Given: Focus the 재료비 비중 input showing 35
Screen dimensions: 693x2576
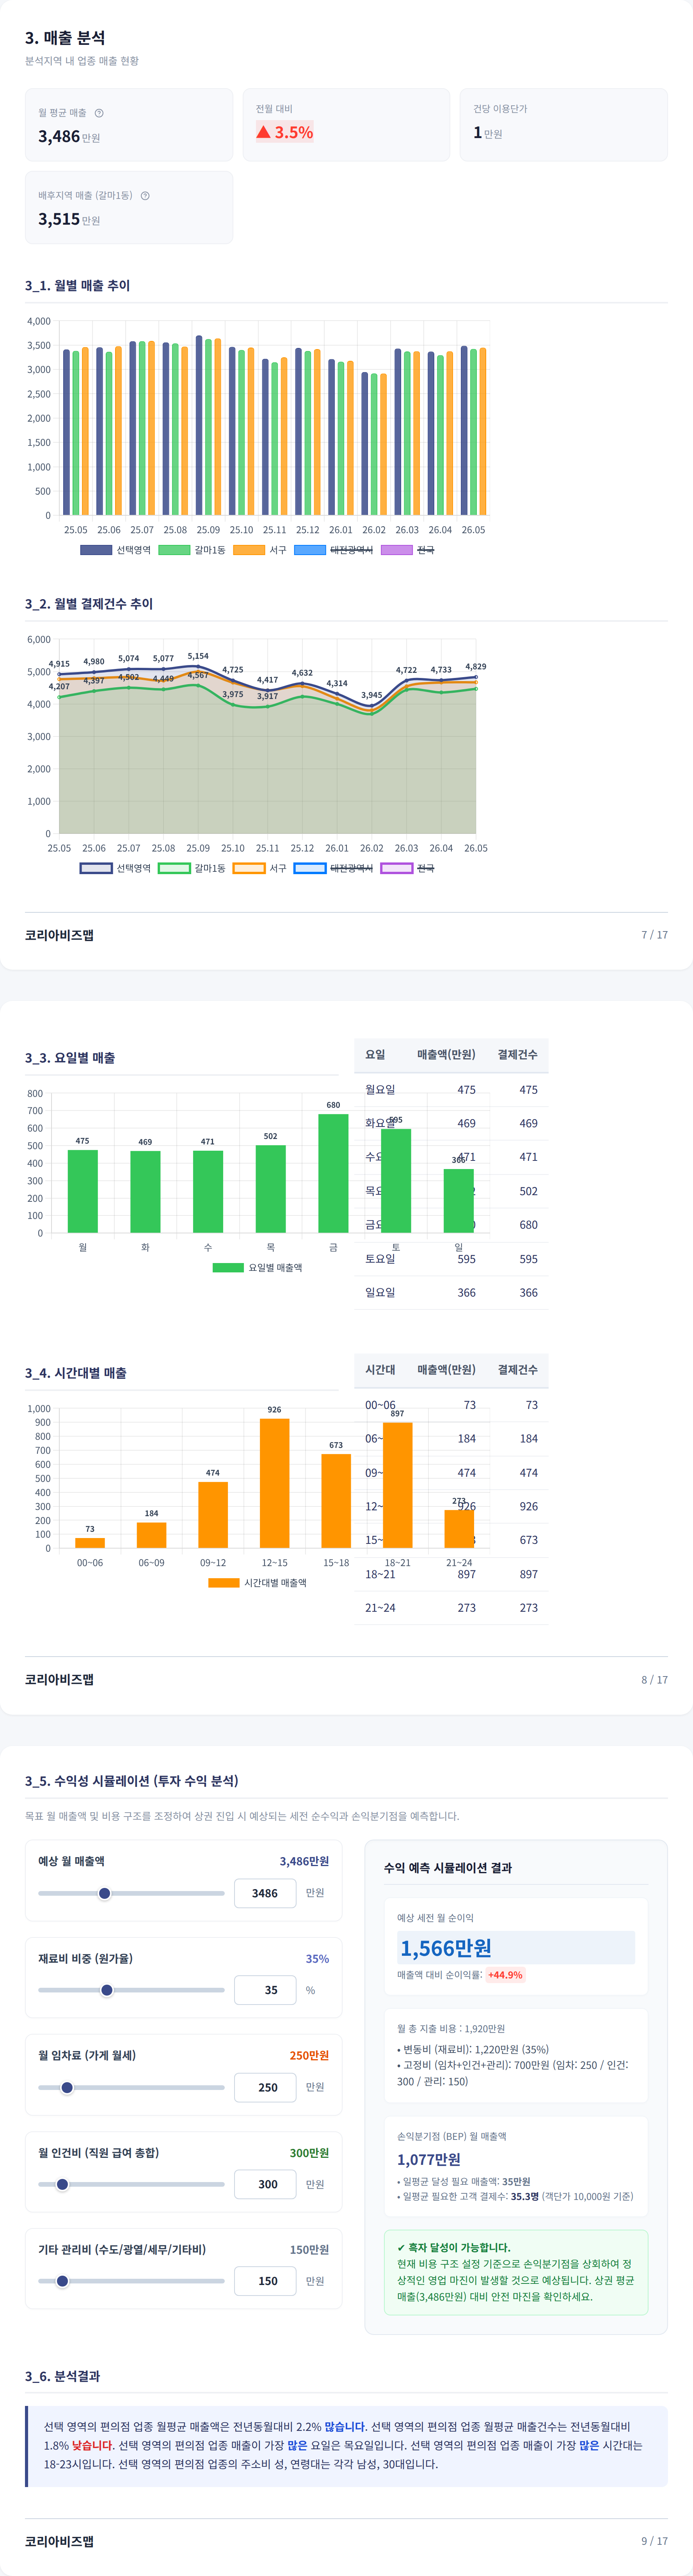Looking at the screenshot, I should point(265,1990).
